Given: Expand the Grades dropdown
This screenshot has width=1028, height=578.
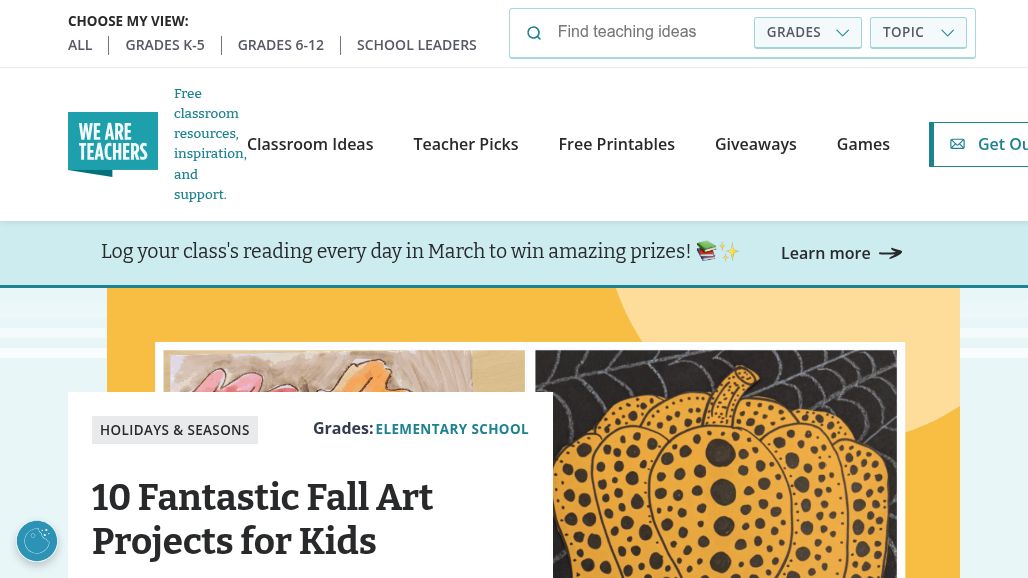Looking at the screenshot, I should click(x=807, y=32).
